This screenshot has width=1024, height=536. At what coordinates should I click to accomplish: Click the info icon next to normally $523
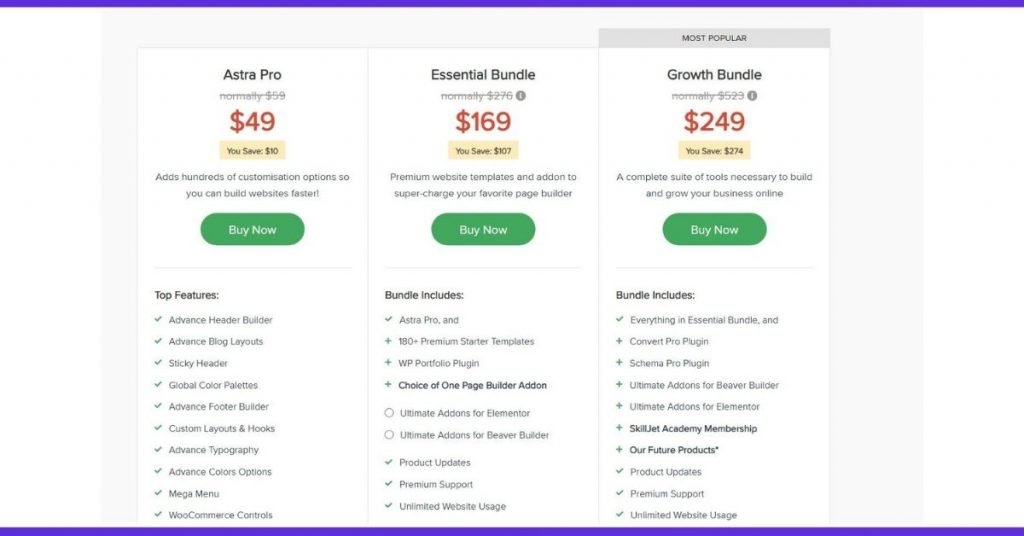752,96
